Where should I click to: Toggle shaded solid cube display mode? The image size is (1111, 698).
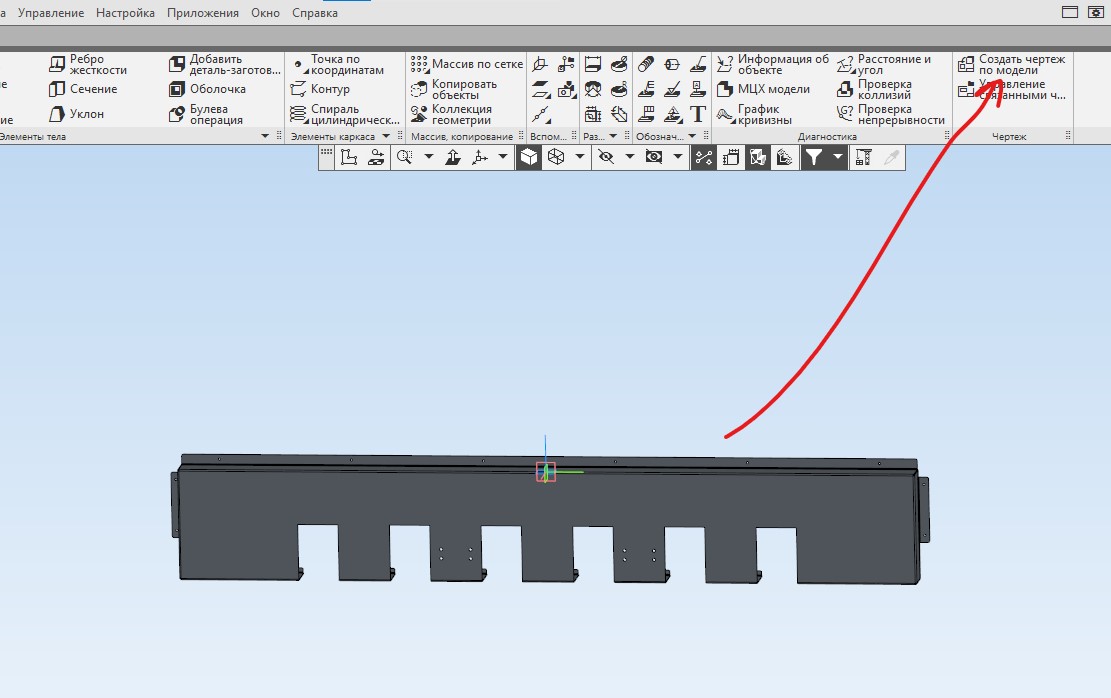[x=528, y=157]
